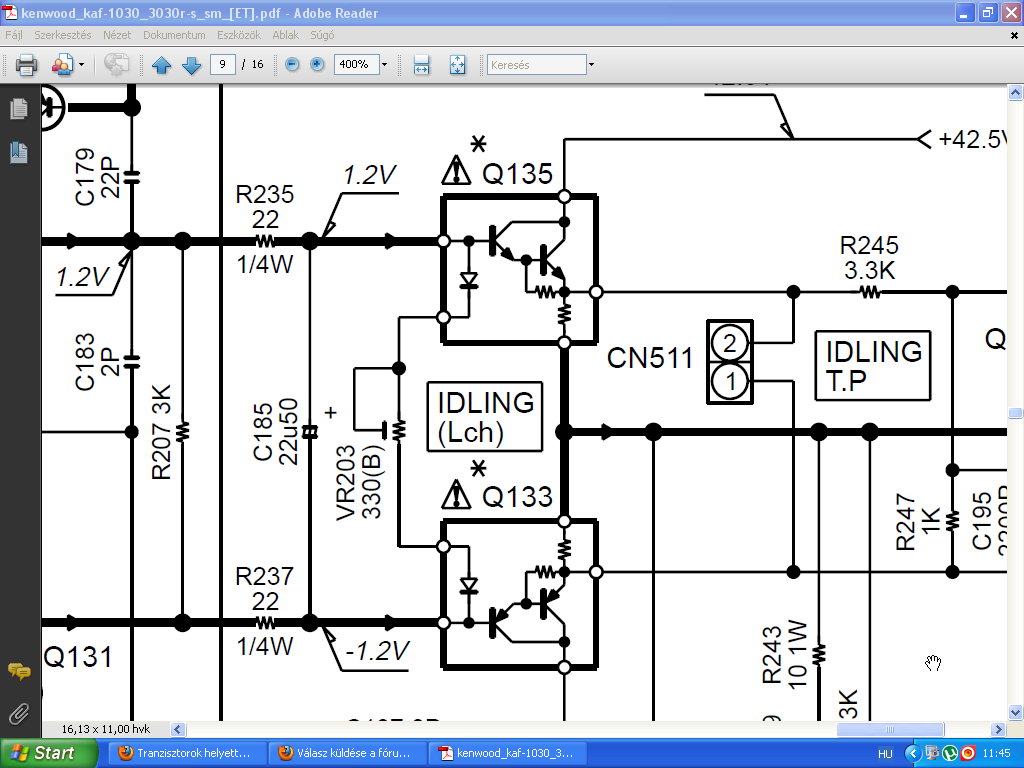The height and width of the screenshot is (768, 1024).
Task: Open the search options dropdown arrow
Action: 592,65
